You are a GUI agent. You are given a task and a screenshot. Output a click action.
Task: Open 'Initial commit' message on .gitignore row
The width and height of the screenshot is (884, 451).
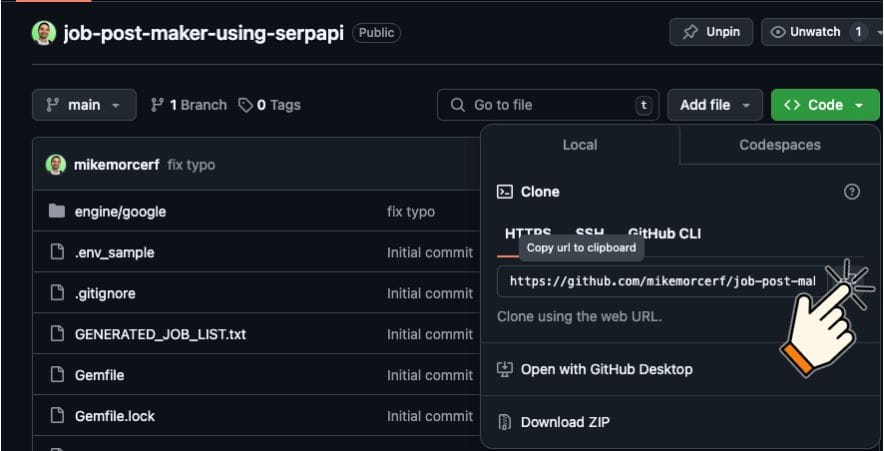pyautogui.click(x=430, y=294)
